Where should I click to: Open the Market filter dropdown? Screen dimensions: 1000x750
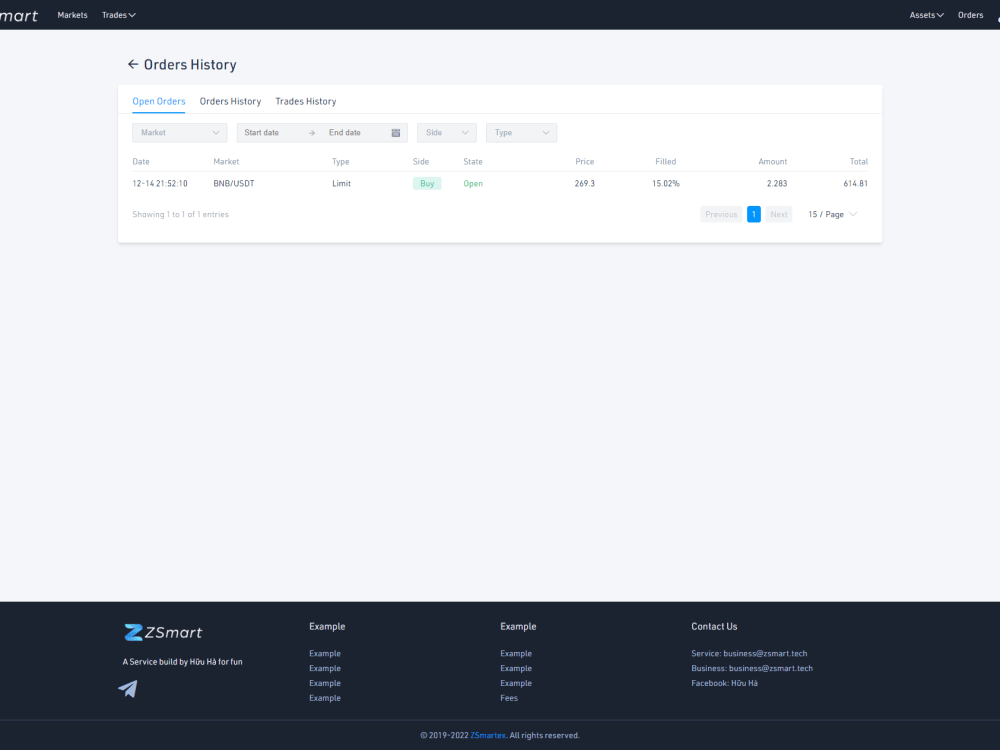[179, 133]
